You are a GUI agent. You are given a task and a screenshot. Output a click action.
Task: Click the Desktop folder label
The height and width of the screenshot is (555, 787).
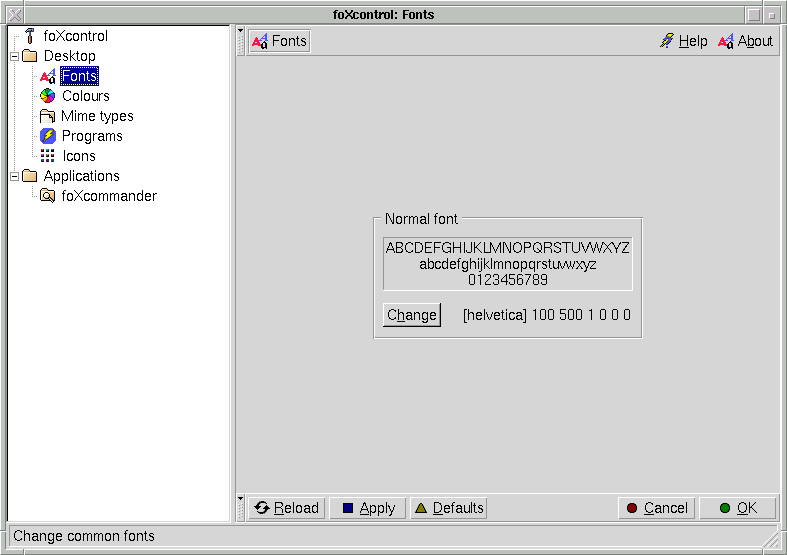coord(70,56)
